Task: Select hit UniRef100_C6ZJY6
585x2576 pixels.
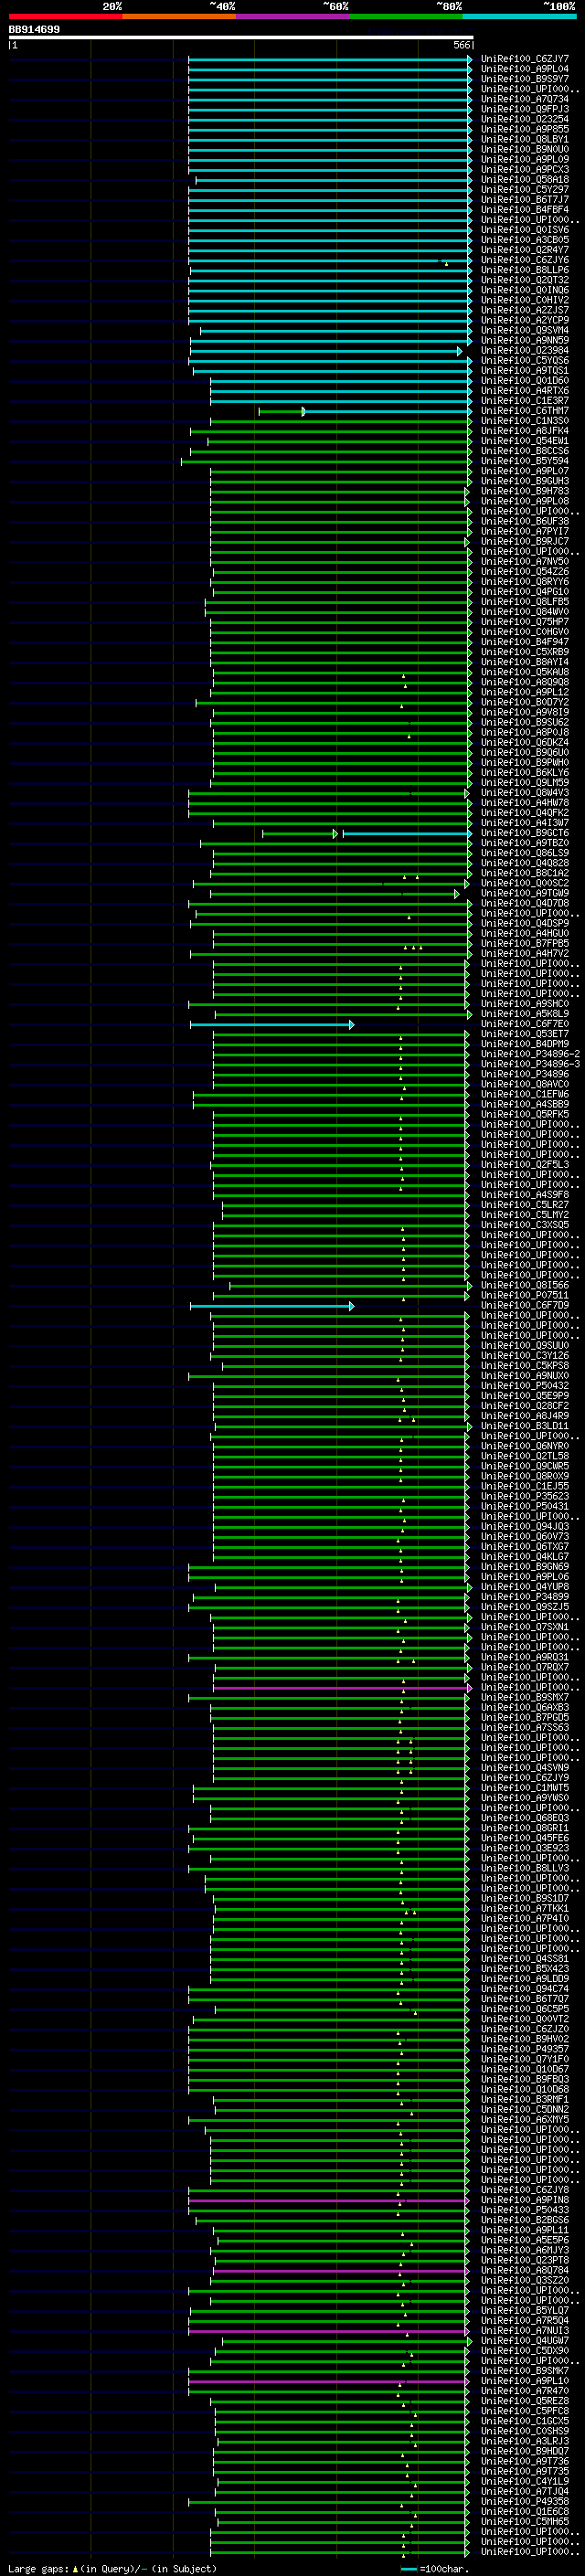Action: (524, 260)
